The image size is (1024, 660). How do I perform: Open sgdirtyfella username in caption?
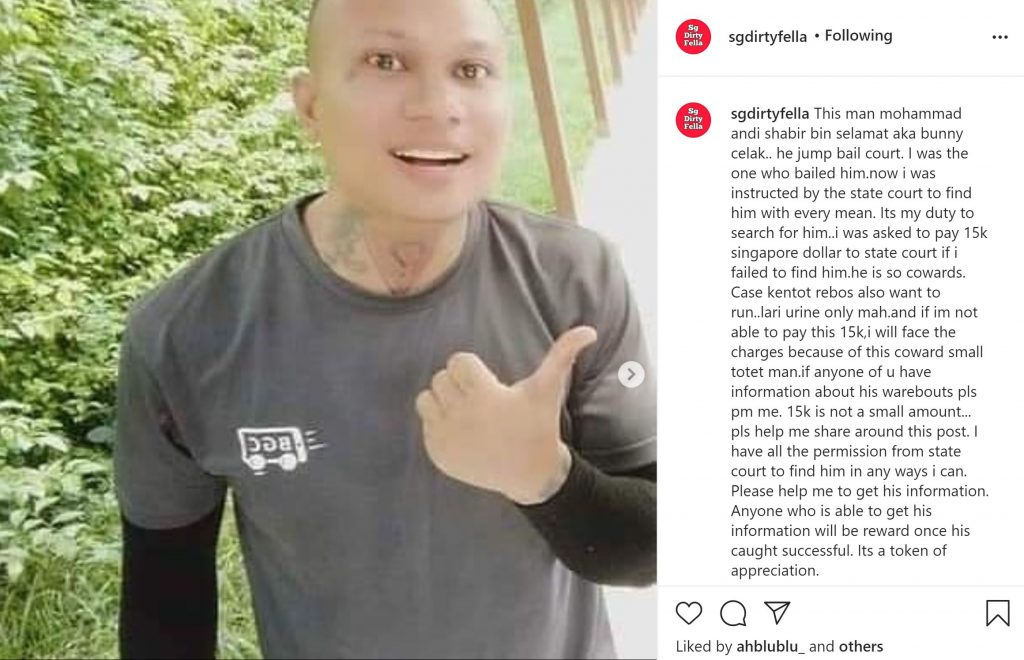769,114
